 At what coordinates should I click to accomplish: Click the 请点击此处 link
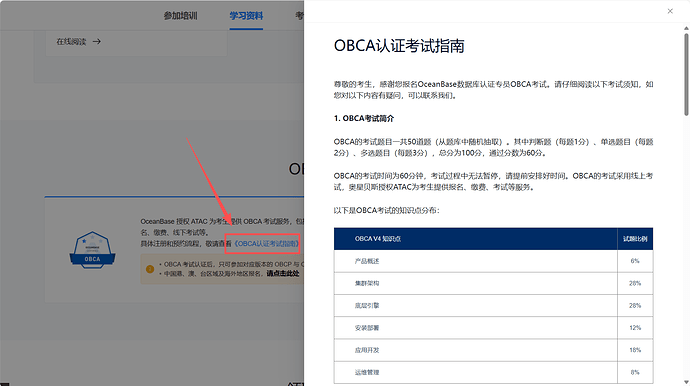(283, 273)
